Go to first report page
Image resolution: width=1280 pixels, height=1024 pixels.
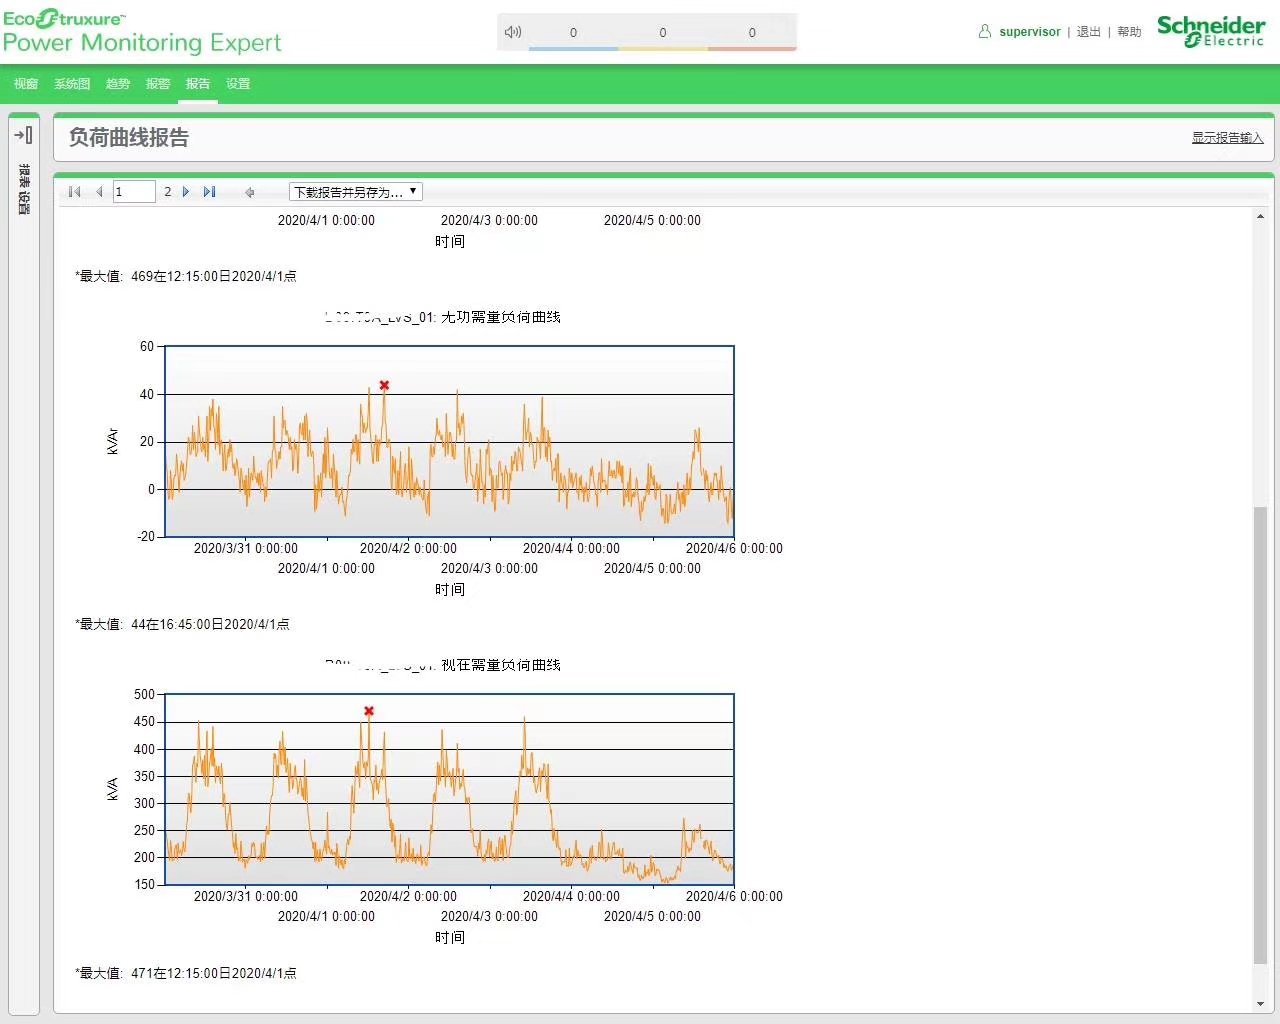point(74,192)
